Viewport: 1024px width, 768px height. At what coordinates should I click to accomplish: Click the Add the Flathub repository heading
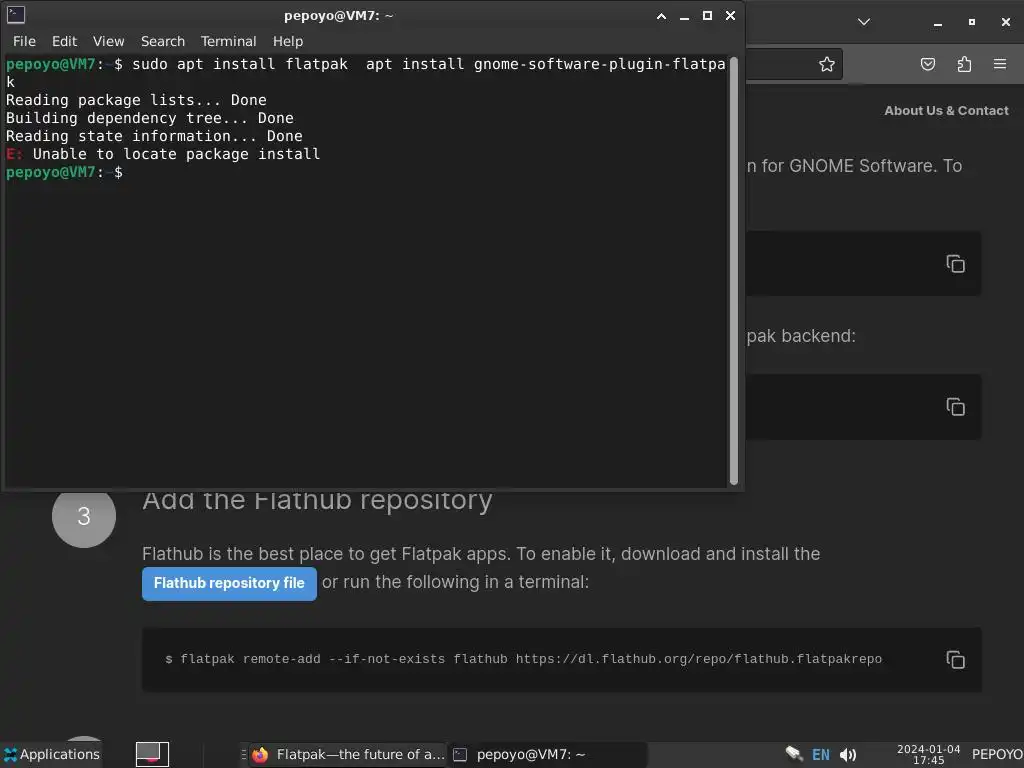[x=317, y=501]
